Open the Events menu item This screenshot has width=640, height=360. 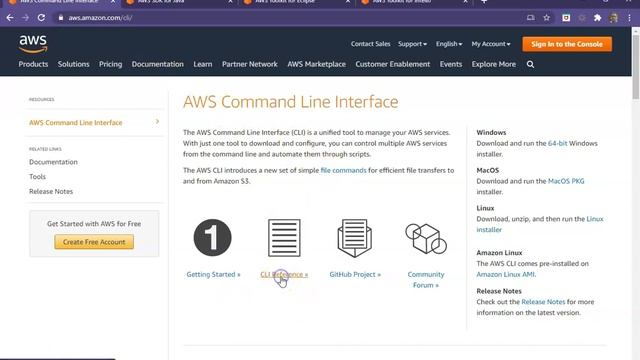tap(451, 64)
